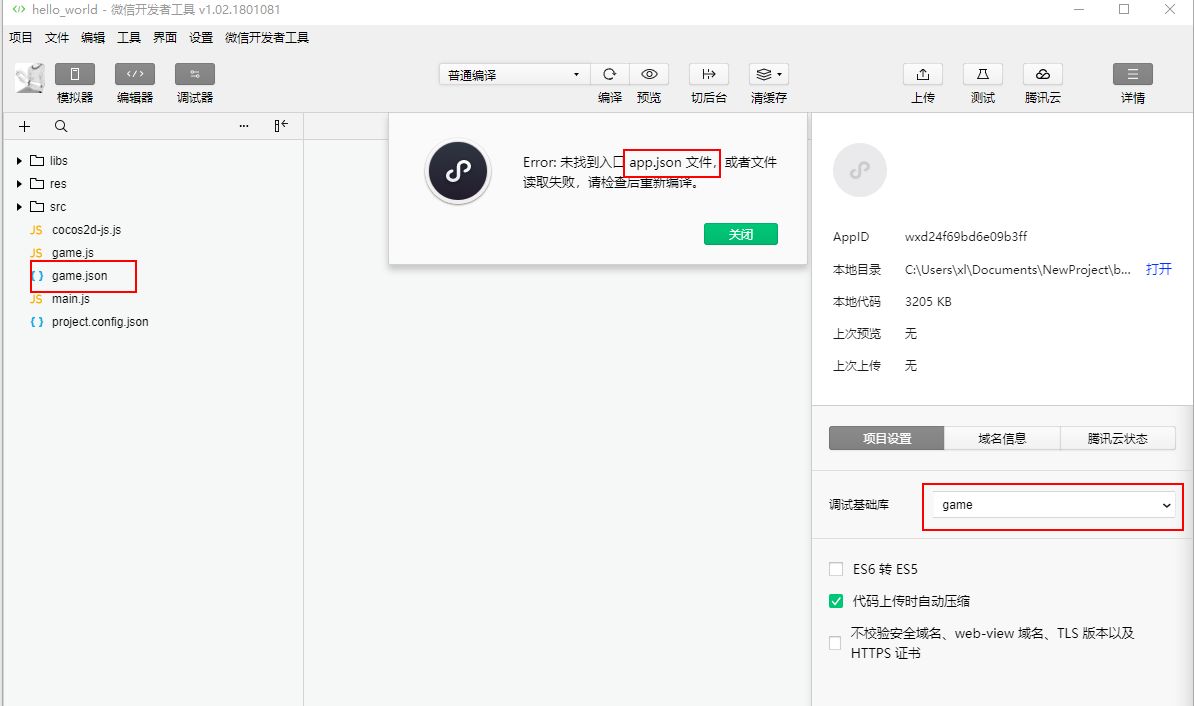Image resolution: width=1194 pixels, height=706 pixels.
Task: Open the 调试基础库 game dropdown
Action: (1053, 505)
